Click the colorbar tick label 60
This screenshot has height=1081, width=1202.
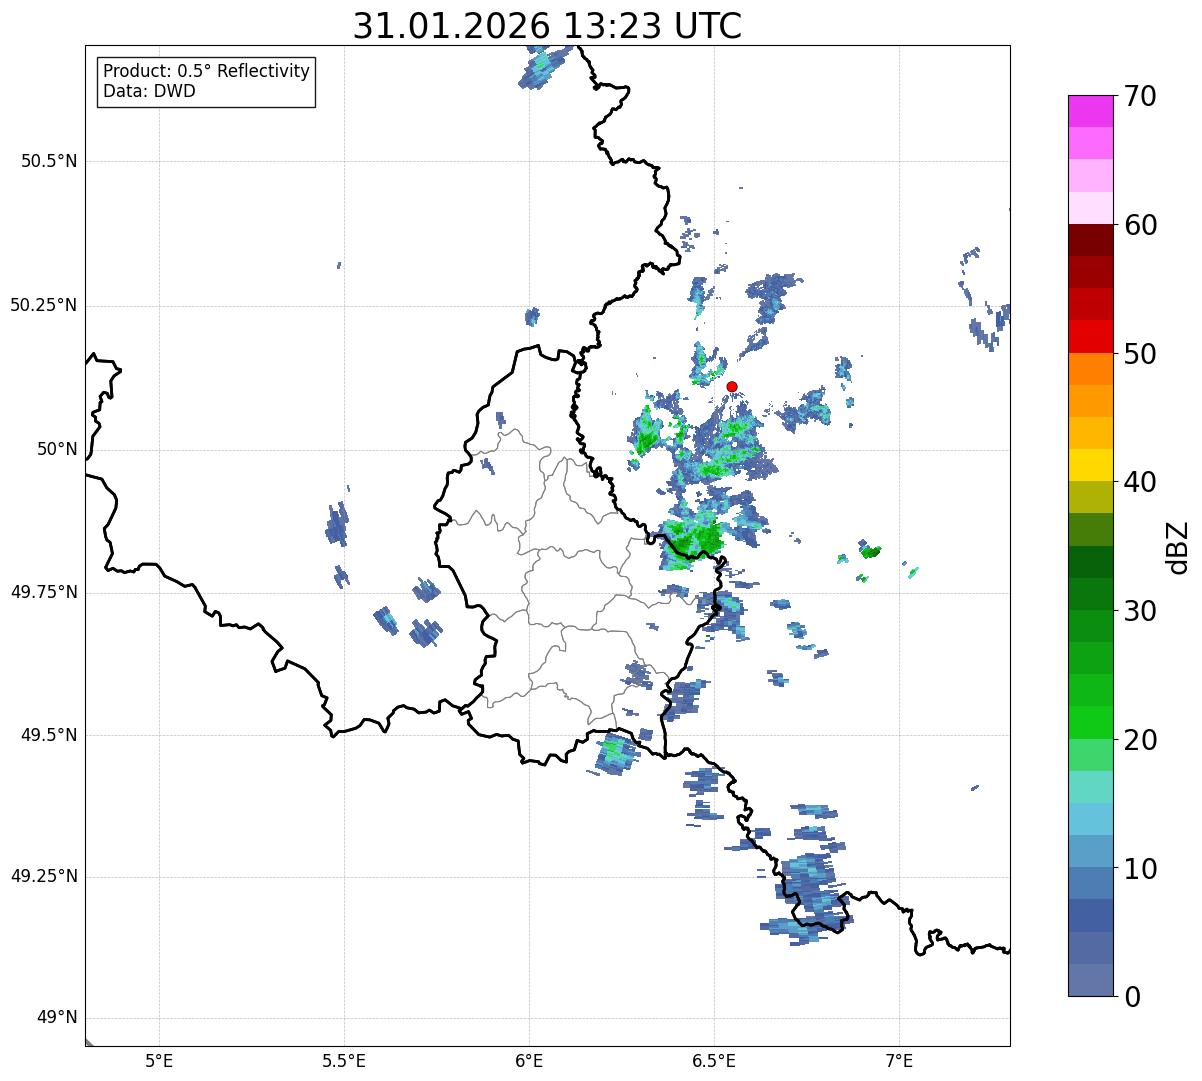[1140, 225]
